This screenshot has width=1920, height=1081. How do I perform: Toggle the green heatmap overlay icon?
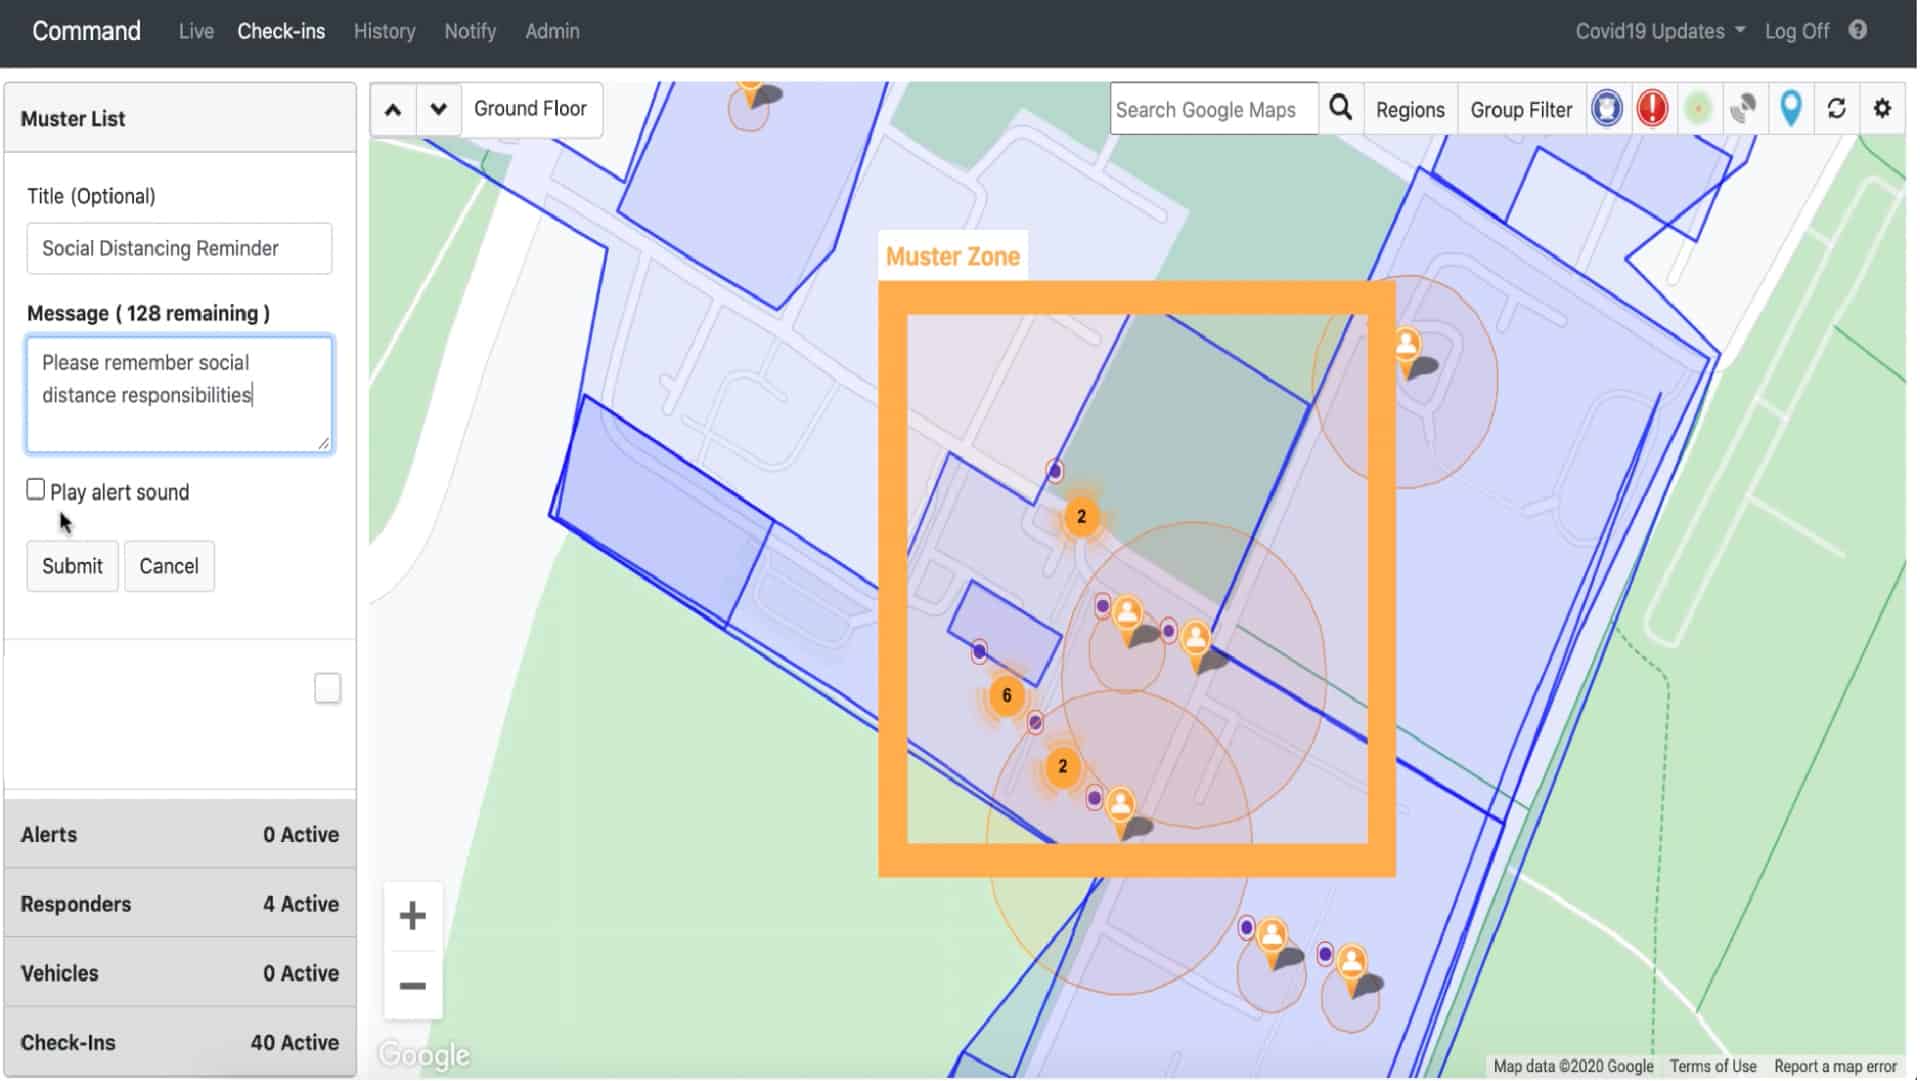1698,109
